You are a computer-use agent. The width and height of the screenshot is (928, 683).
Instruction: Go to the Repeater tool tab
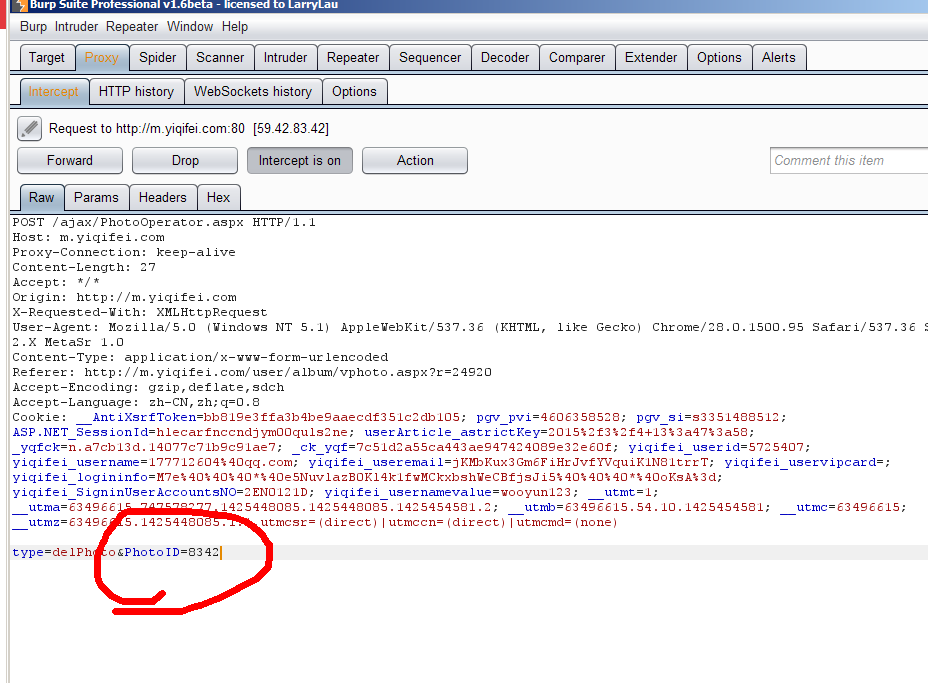[353, 57]
